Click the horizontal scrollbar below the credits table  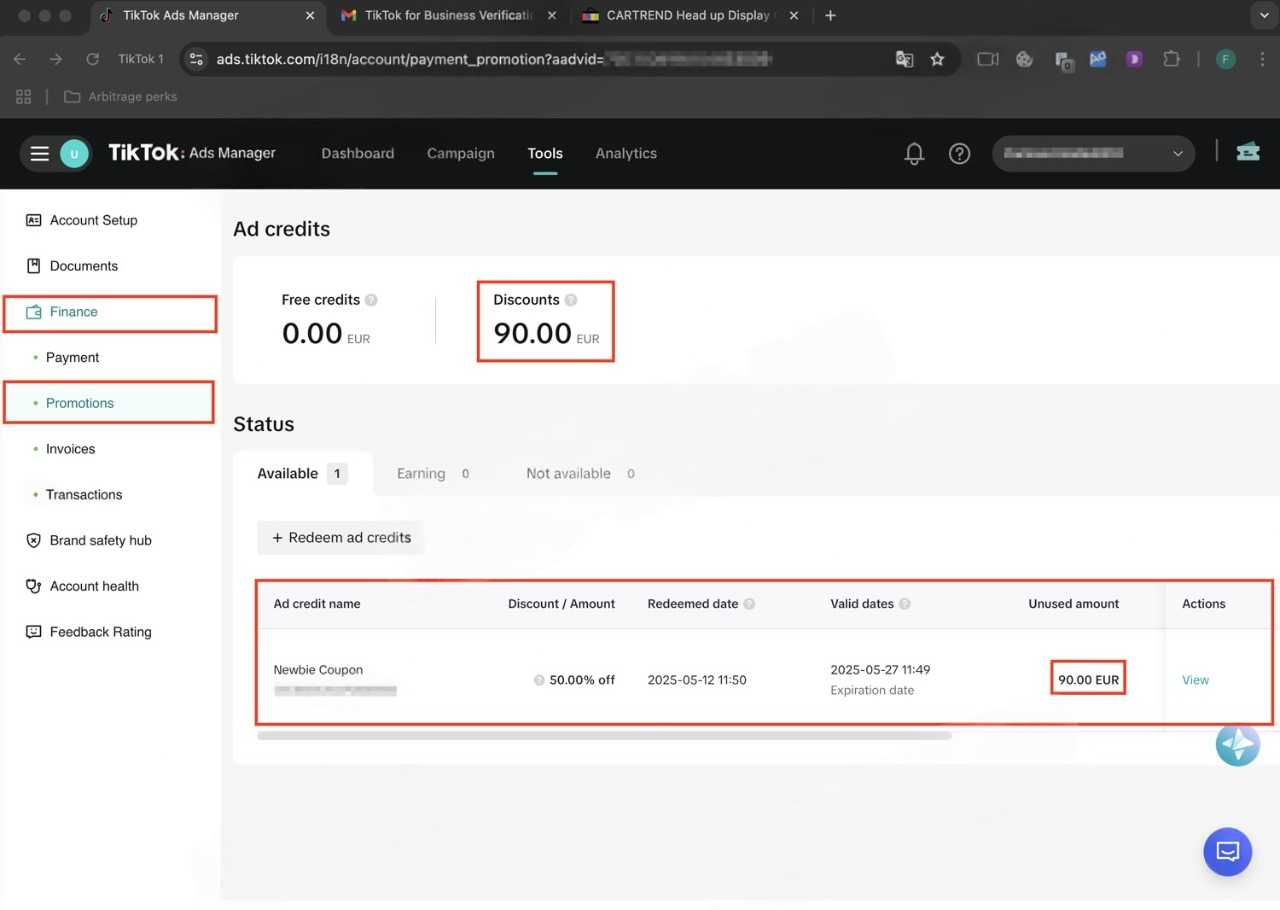tap(604, 736)
